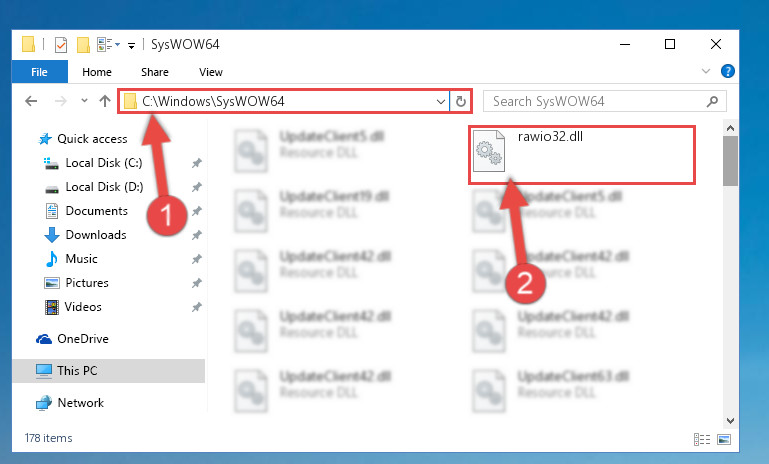The image size is (769, 464).
Task: Go up one folder level
Action: click(104, 101)
